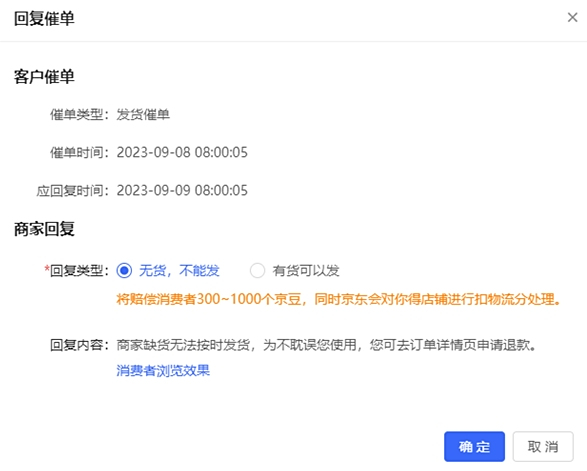
Task: Click the required 回复类型 field label
Action: pos(76,270)
